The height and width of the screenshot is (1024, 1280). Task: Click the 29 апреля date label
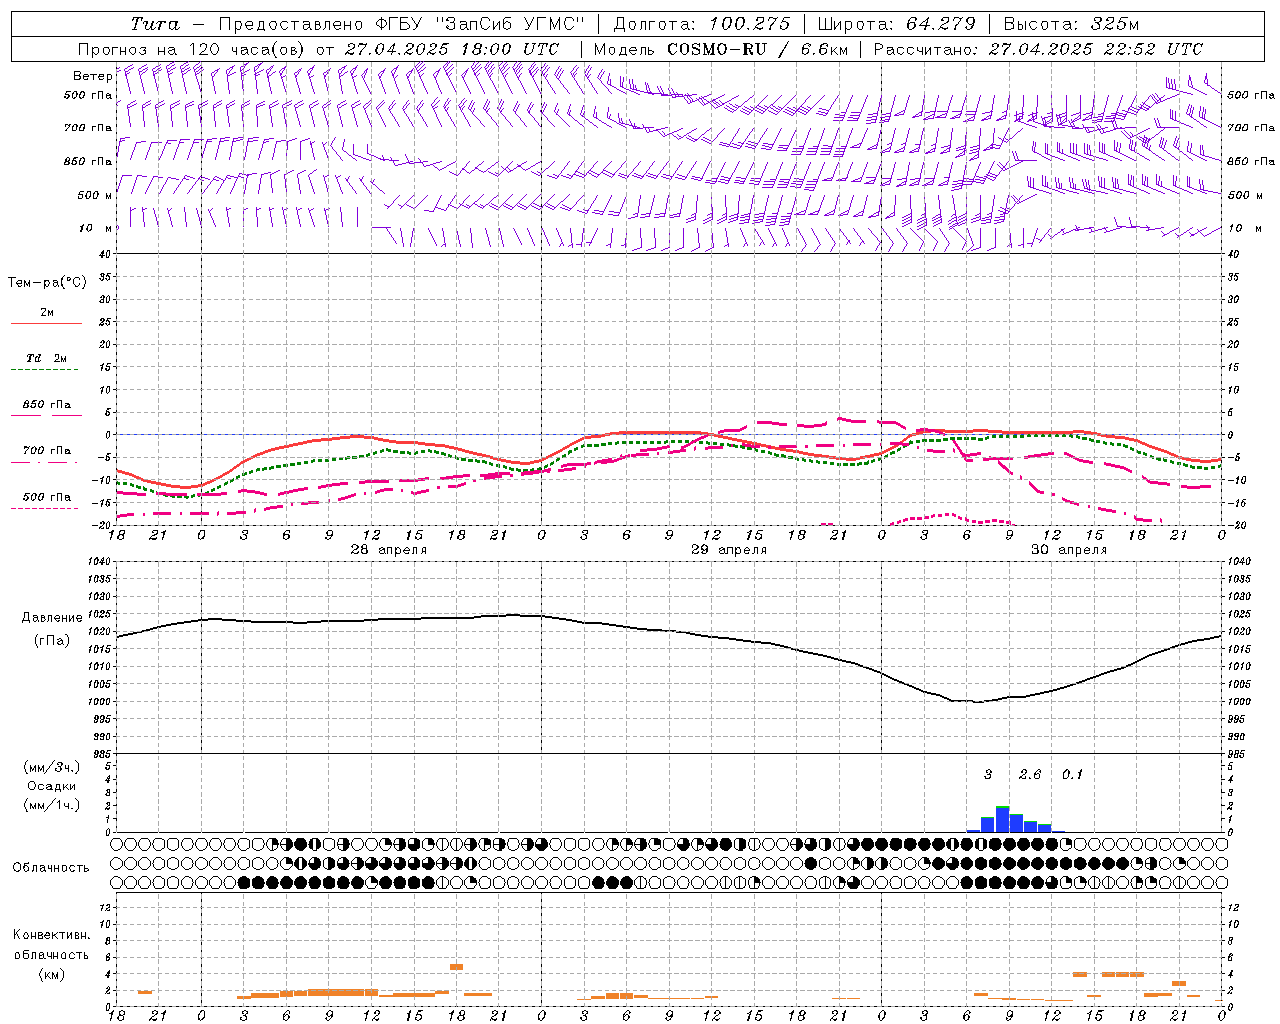pos(729,550)
